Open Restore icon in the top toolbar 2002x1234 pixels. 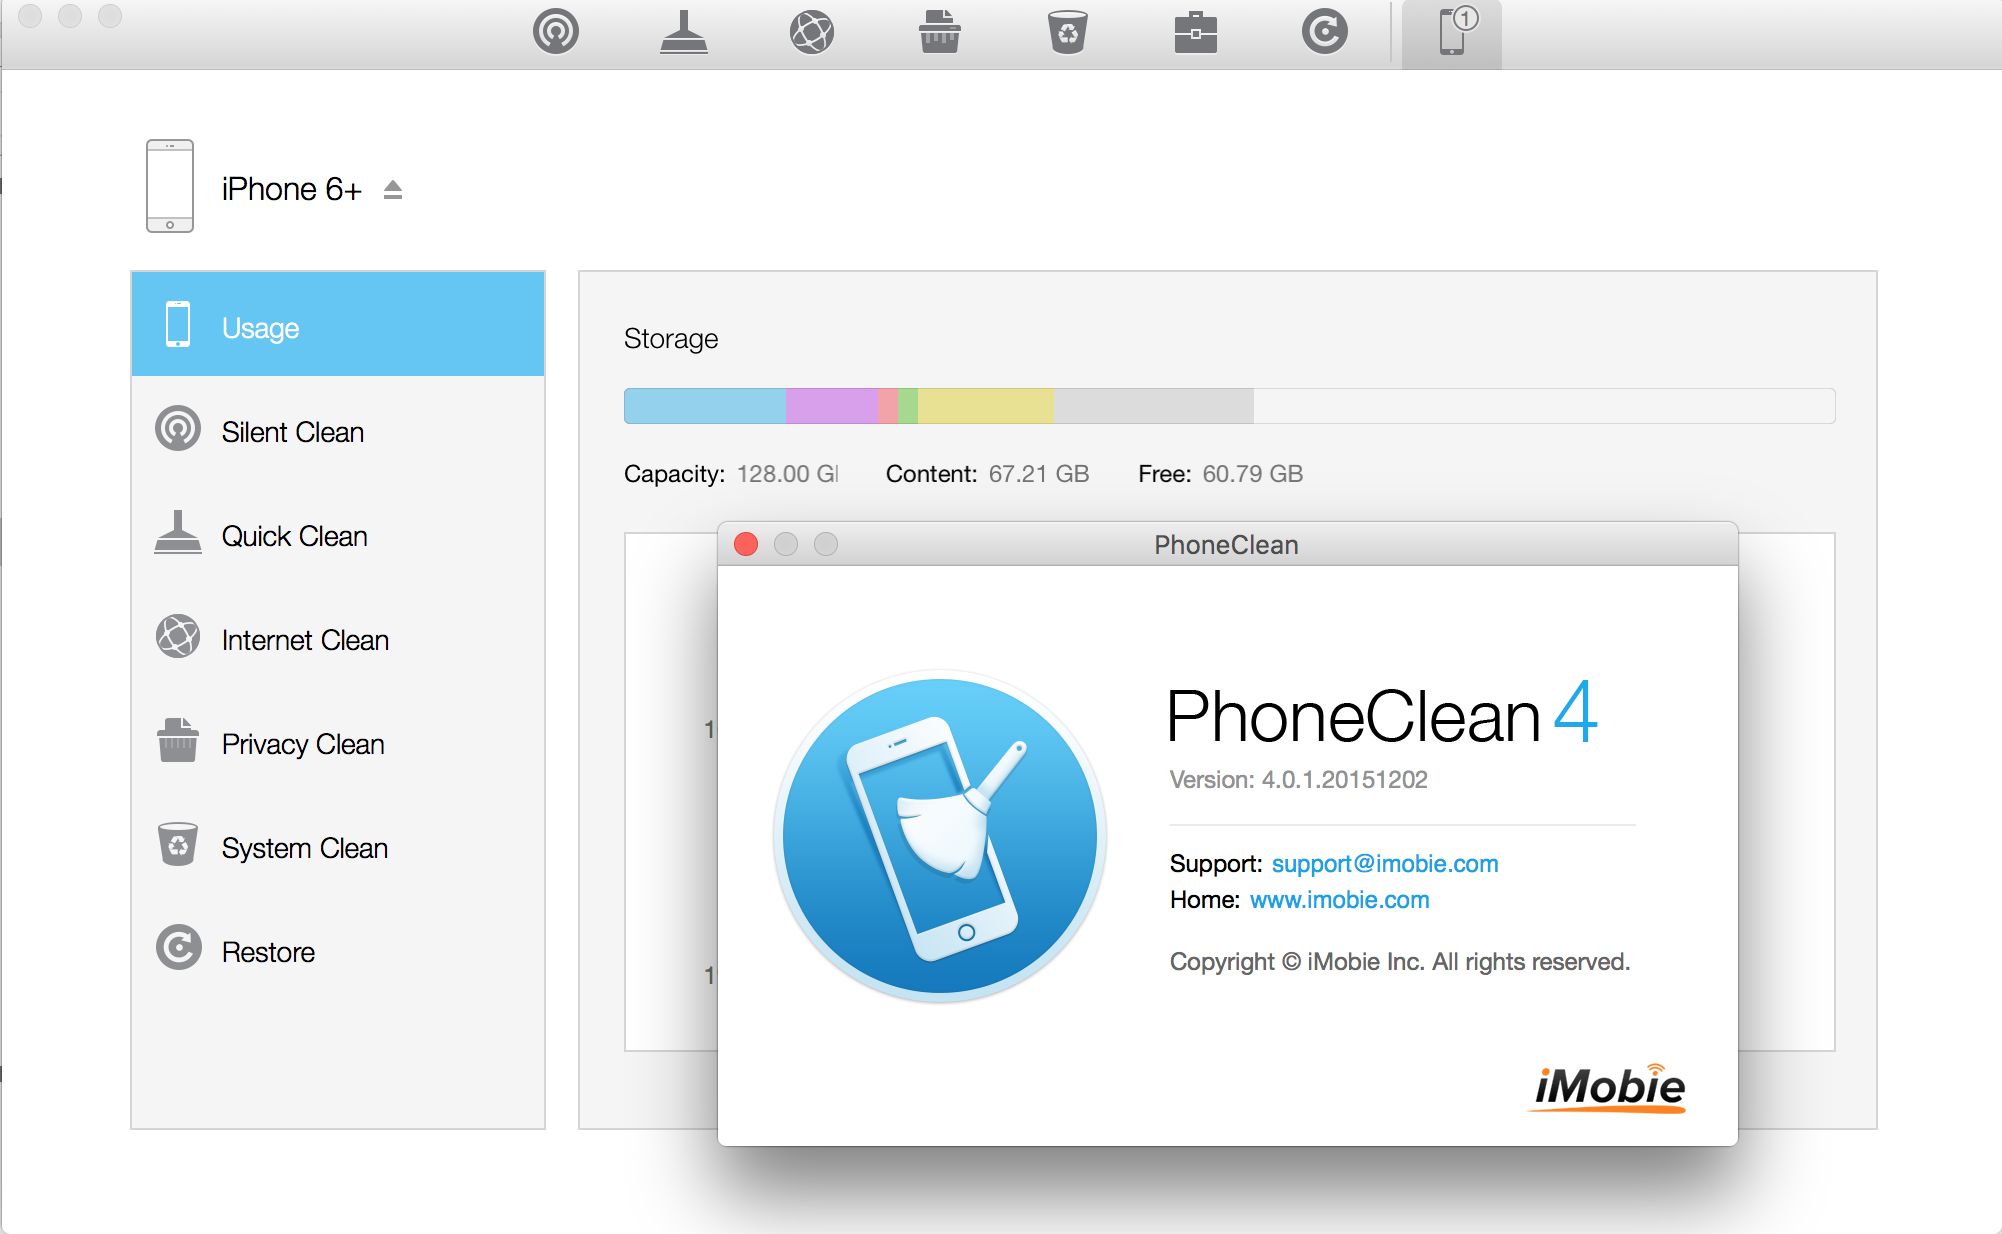[1325, 32]
